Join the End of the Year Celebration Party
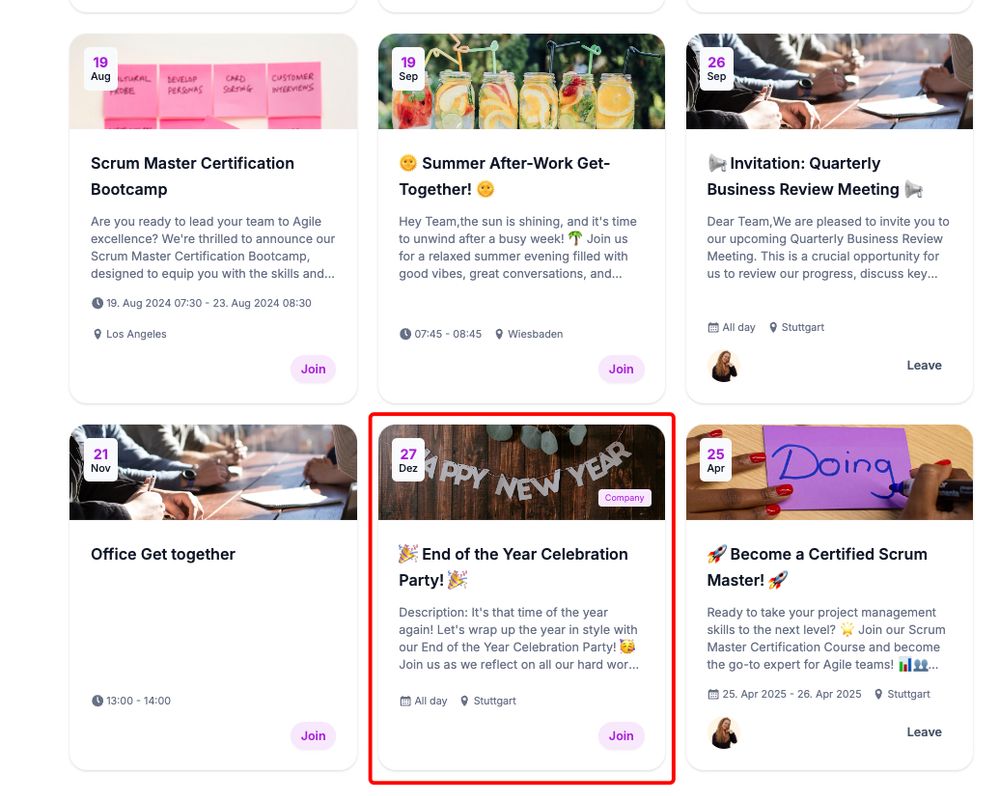 tap(621, 735)
